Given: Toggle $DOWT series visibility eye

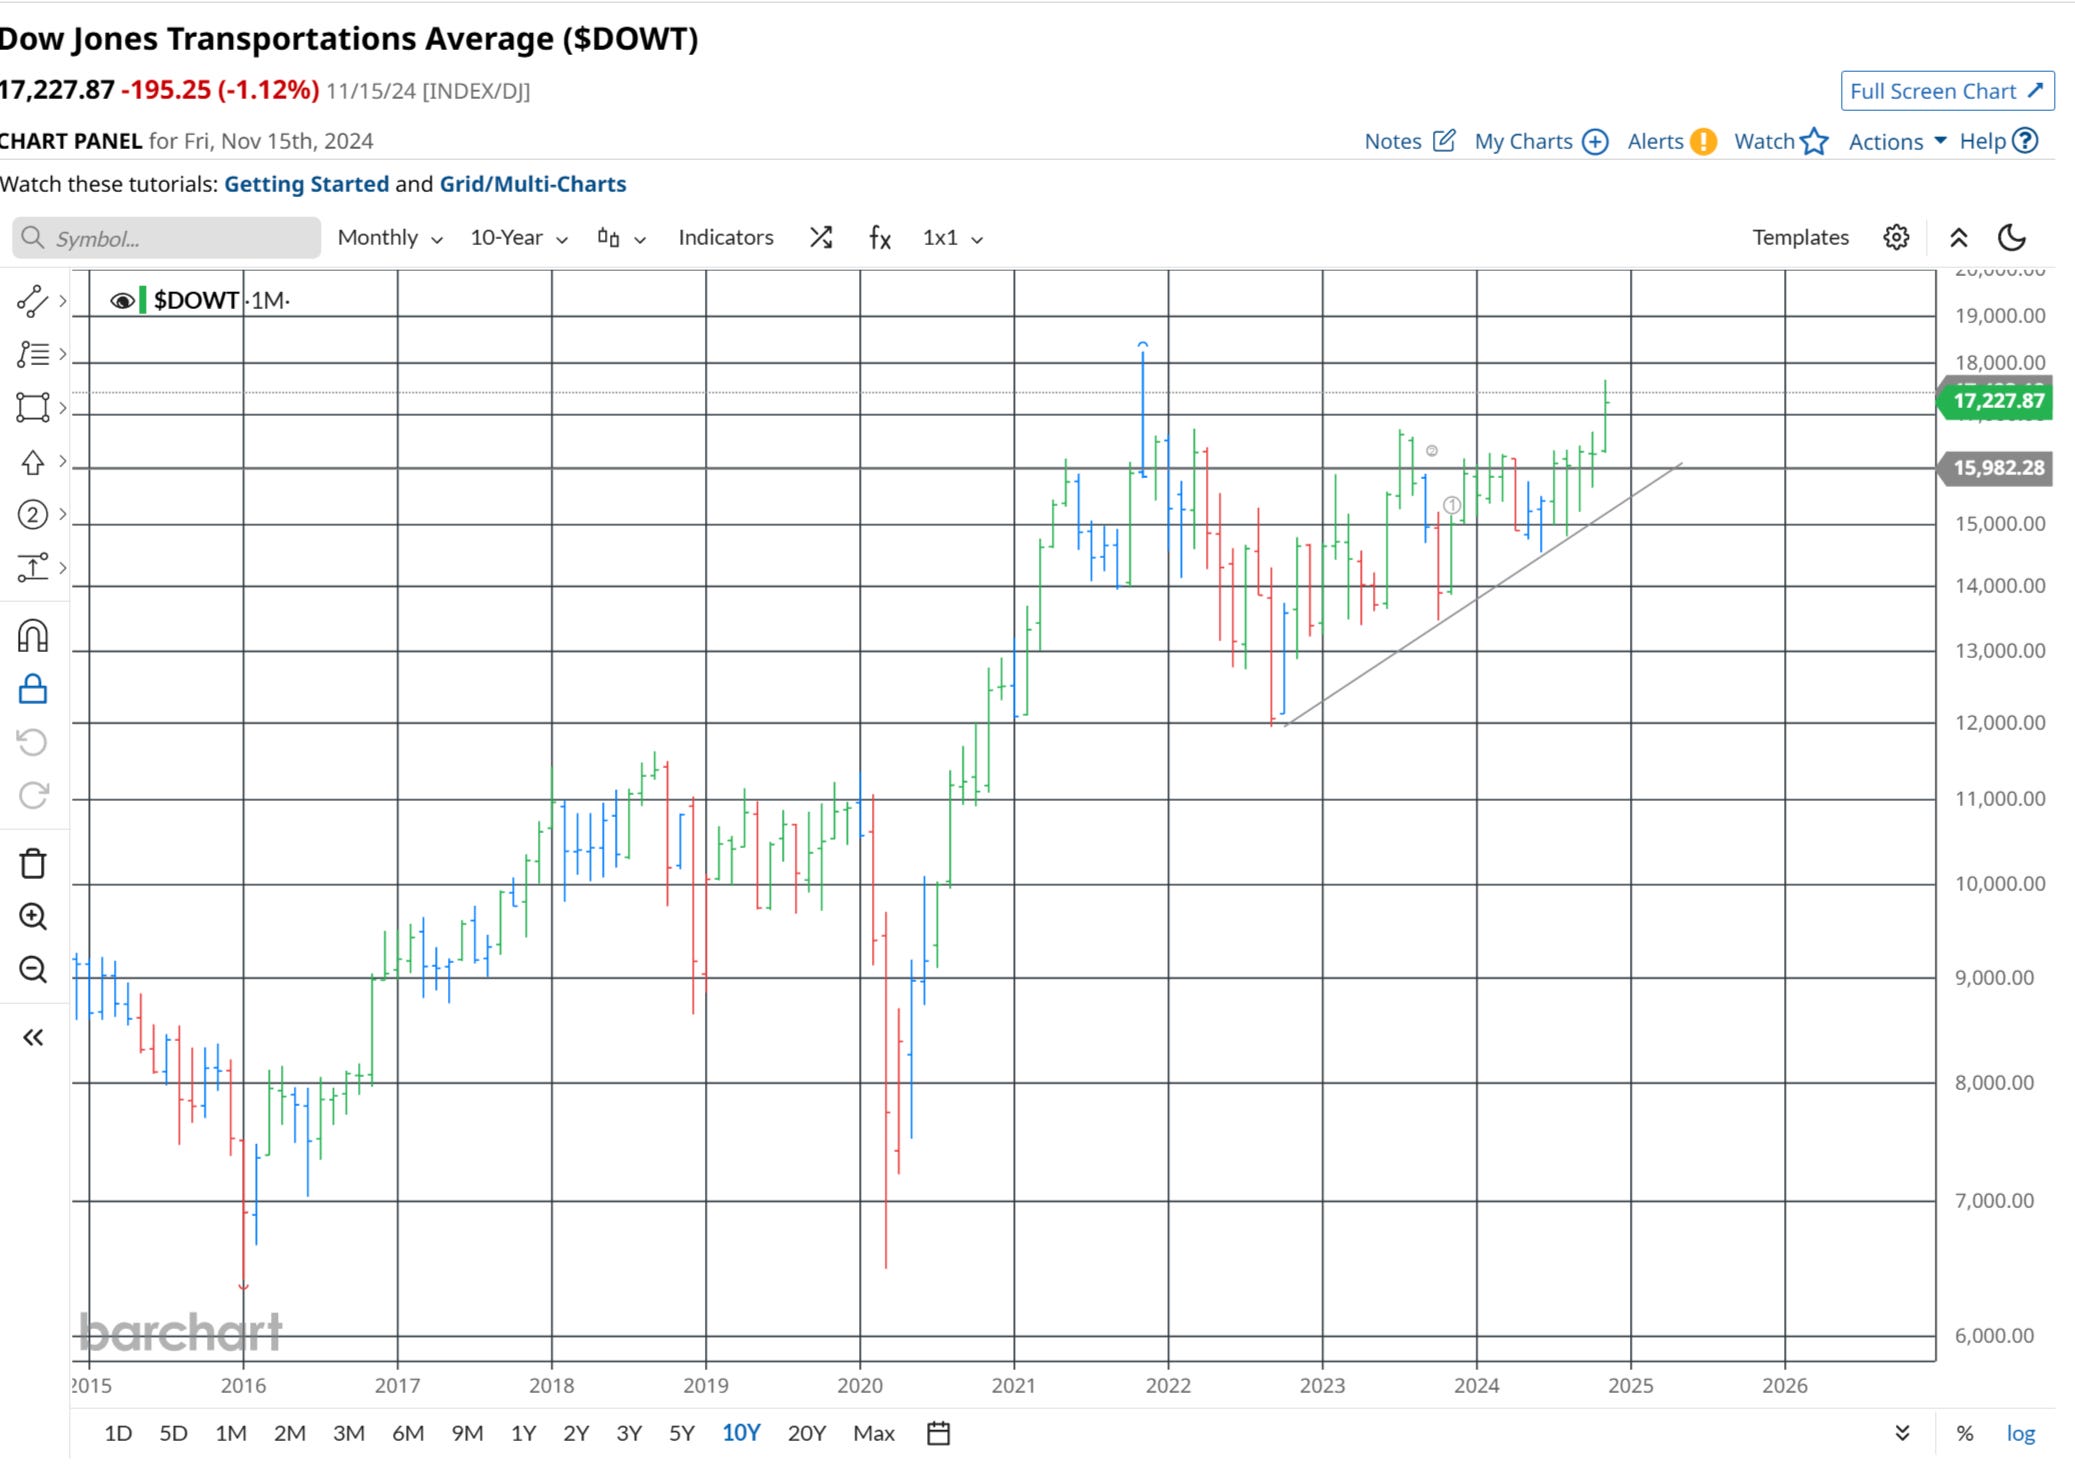Looking at the screenshot, I should [122, 301].
